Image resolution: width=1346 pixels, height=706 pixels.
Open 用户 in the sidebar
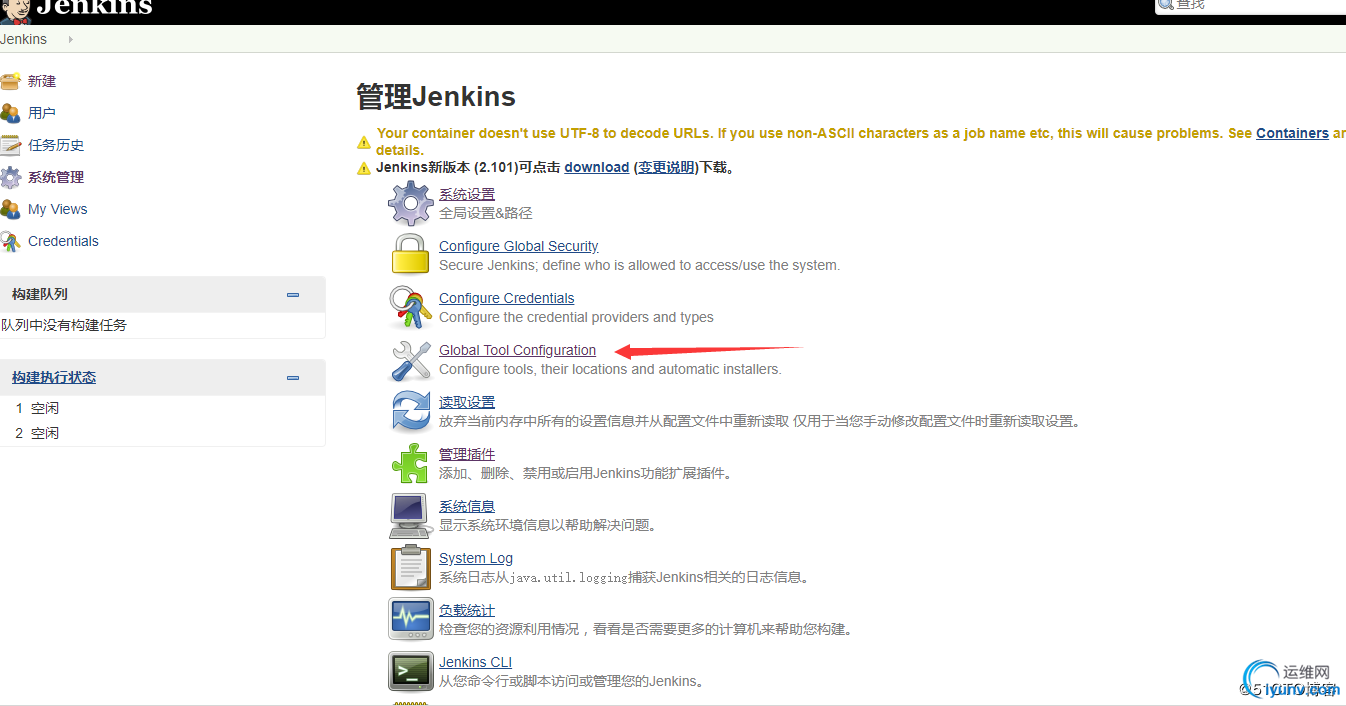click(42, 113)
